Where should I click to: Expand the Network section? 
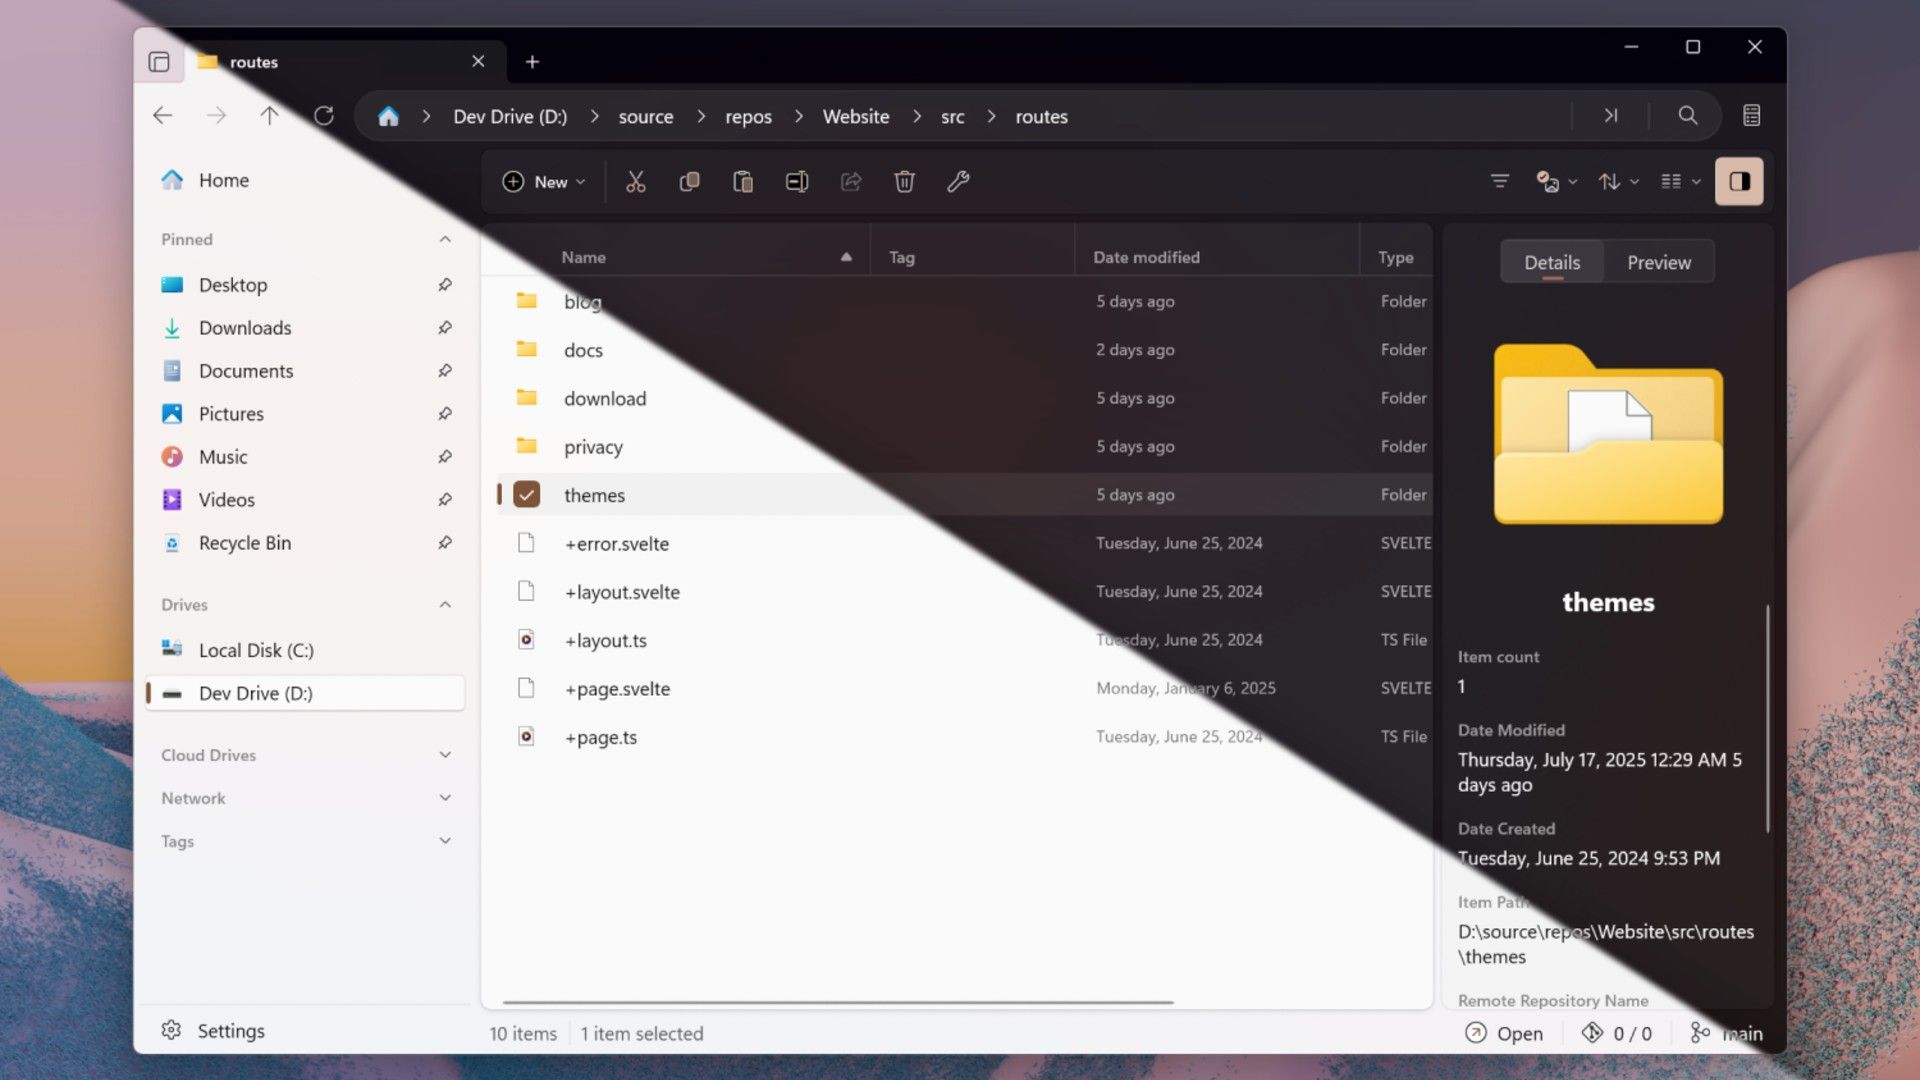(445, 798)
